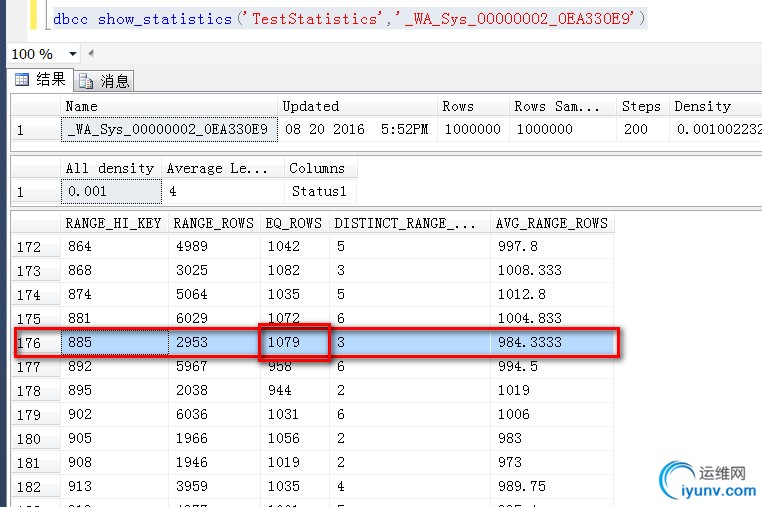
Task: Click RANGE_ROWS cell 6029
Action: tap(214, 318)
